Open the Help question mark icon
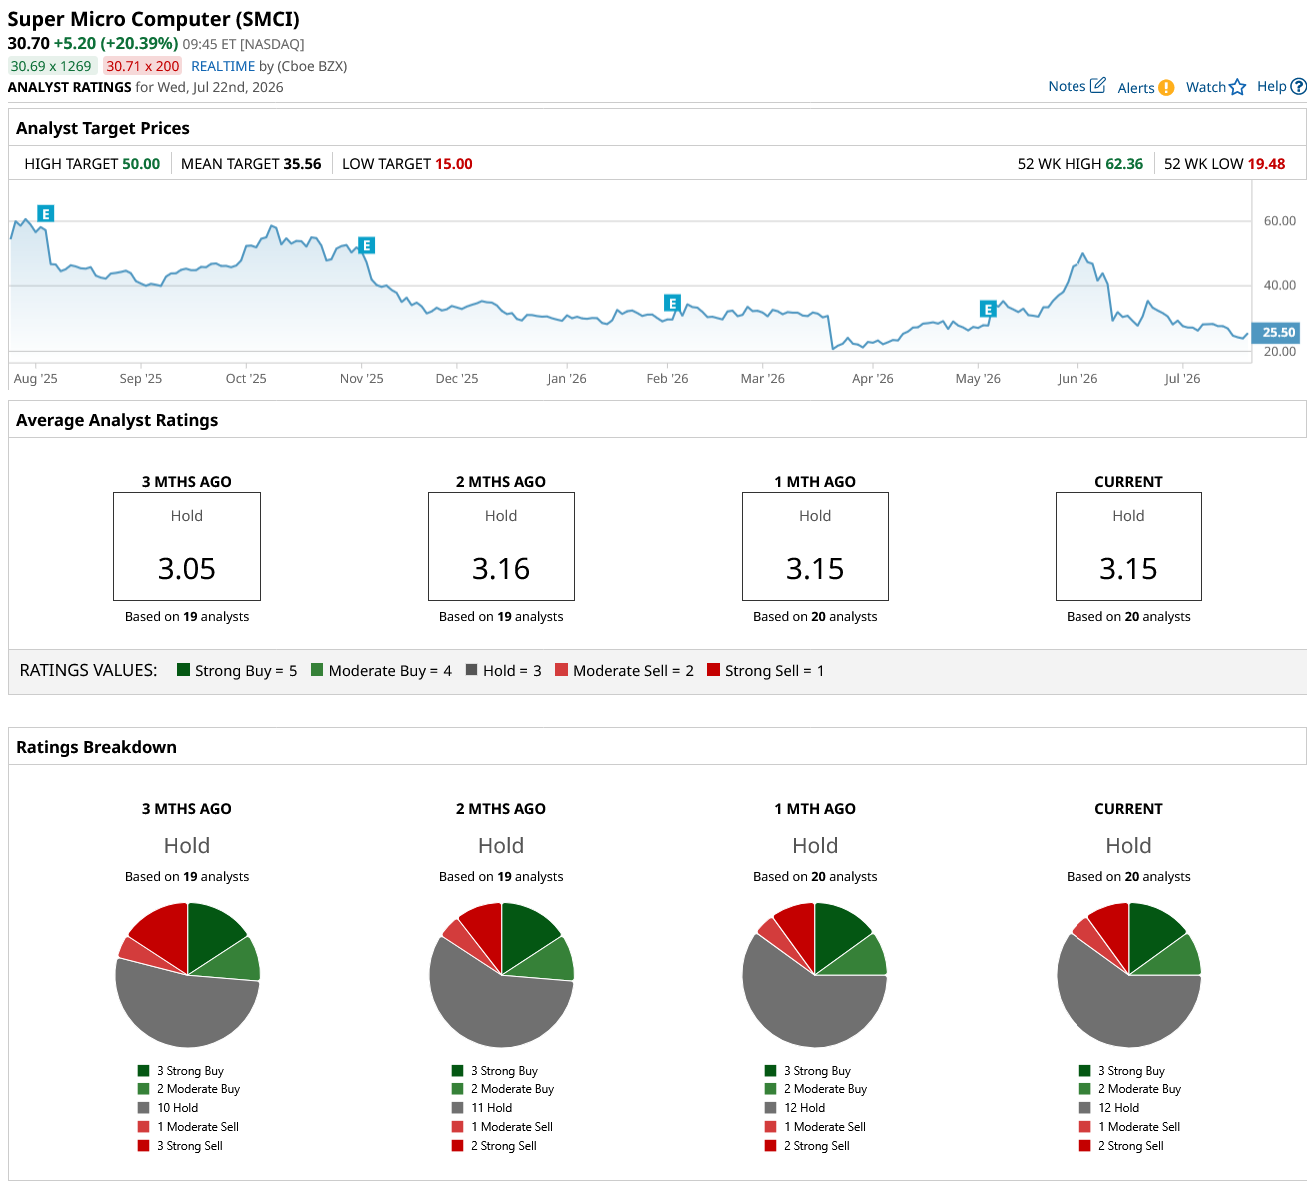Screen dimensions: 1308x1182 tap(1299, 87)
